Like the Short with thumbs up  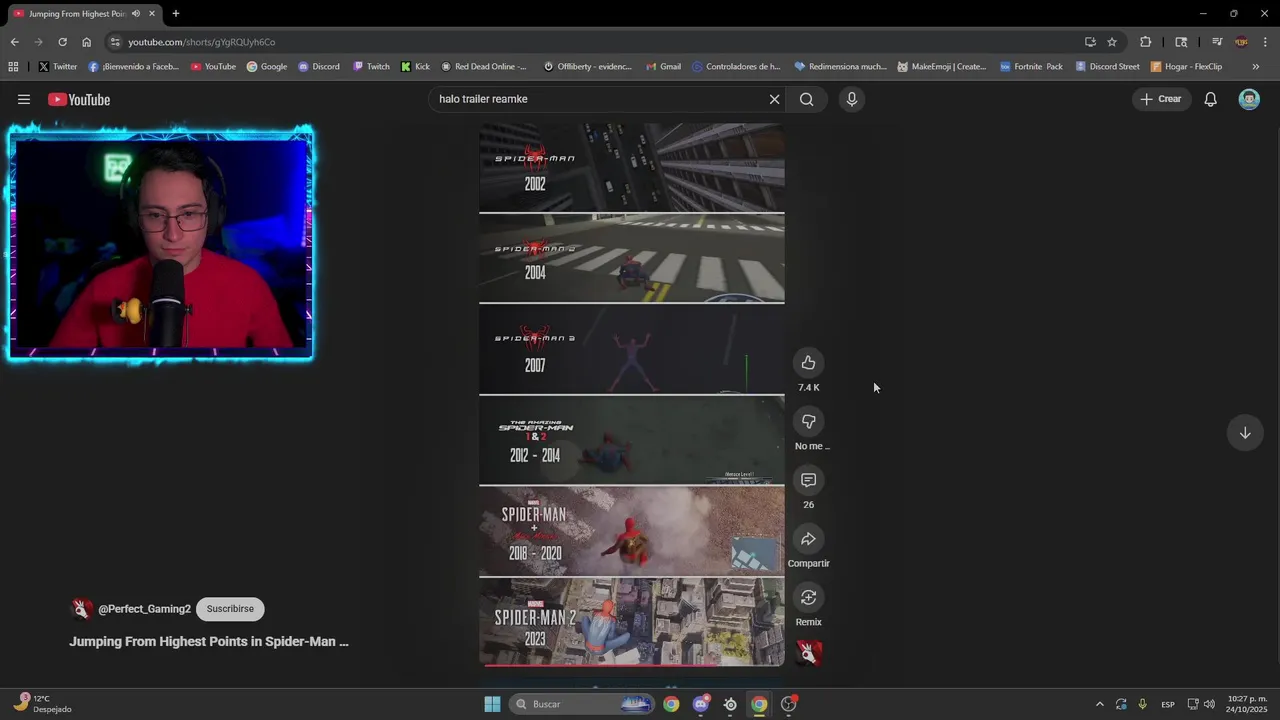click(808, 363)
